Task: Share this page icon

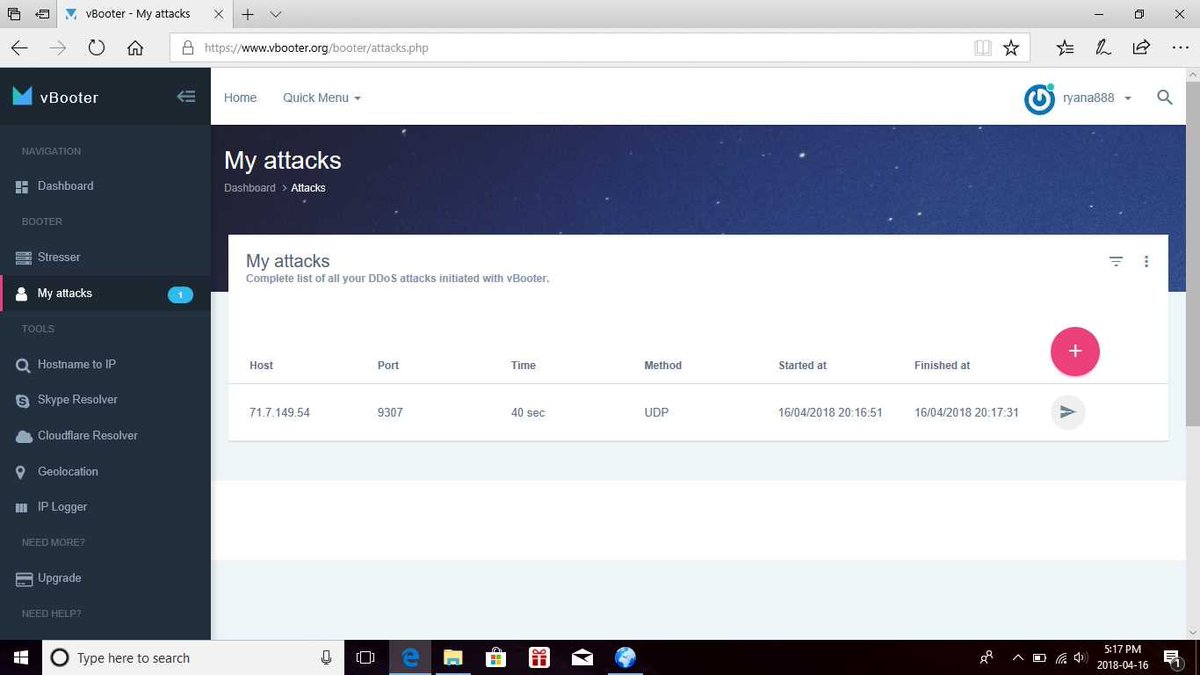Action: 1141,47
